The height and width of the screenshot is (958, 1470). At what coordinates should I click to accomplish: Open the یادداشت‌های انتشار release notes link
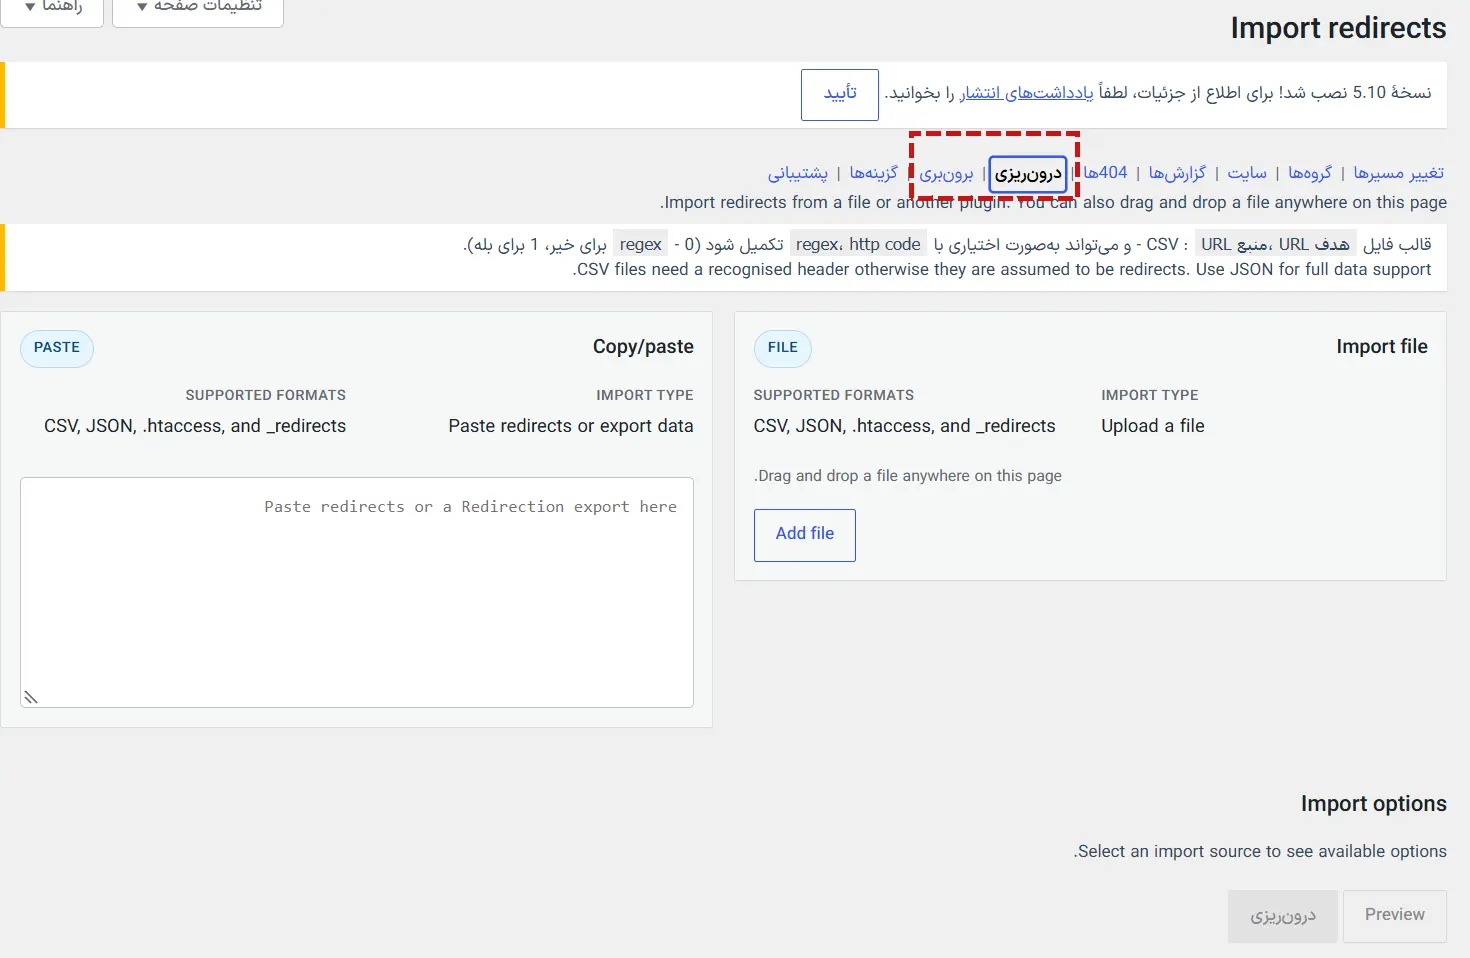(1026, 93)
